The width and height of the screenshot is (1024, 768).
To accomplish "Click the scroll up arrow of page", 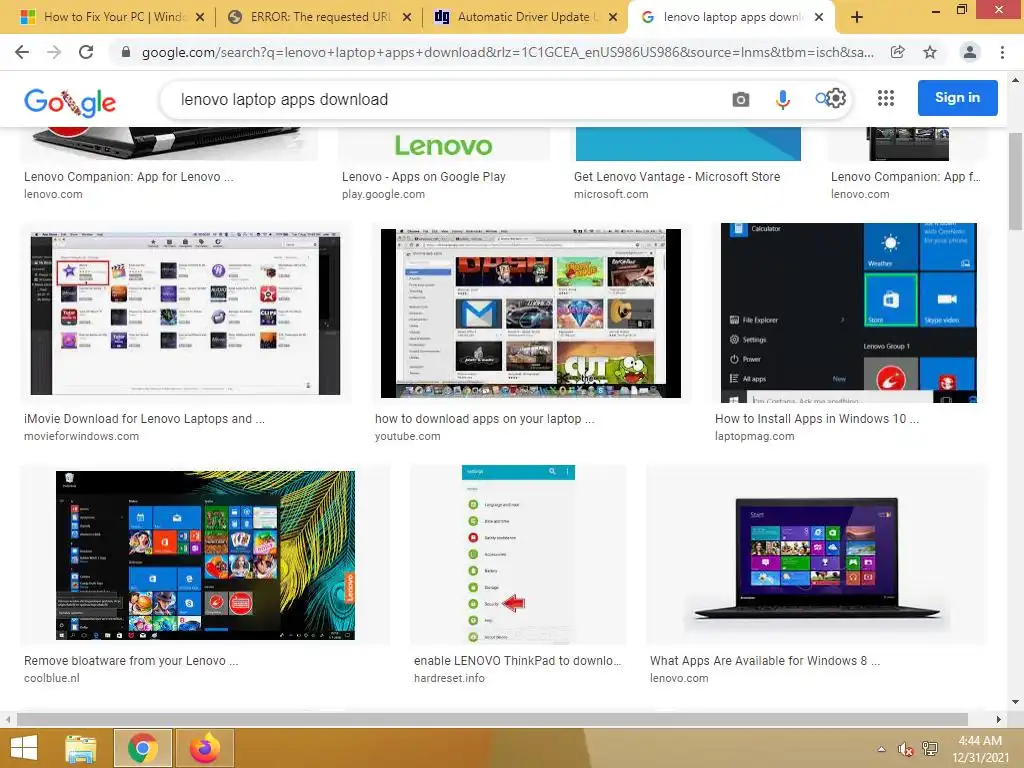I will 1016,80.
